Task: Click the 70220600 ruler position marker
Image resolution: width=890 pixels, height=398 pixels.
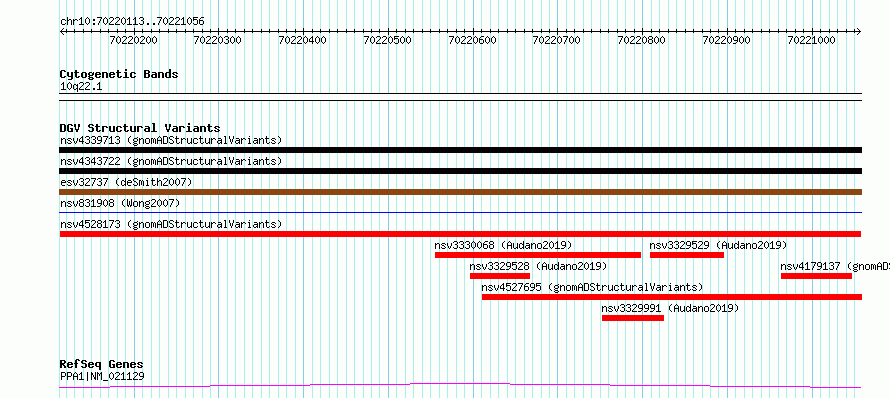Action: [x=472, y=40]
